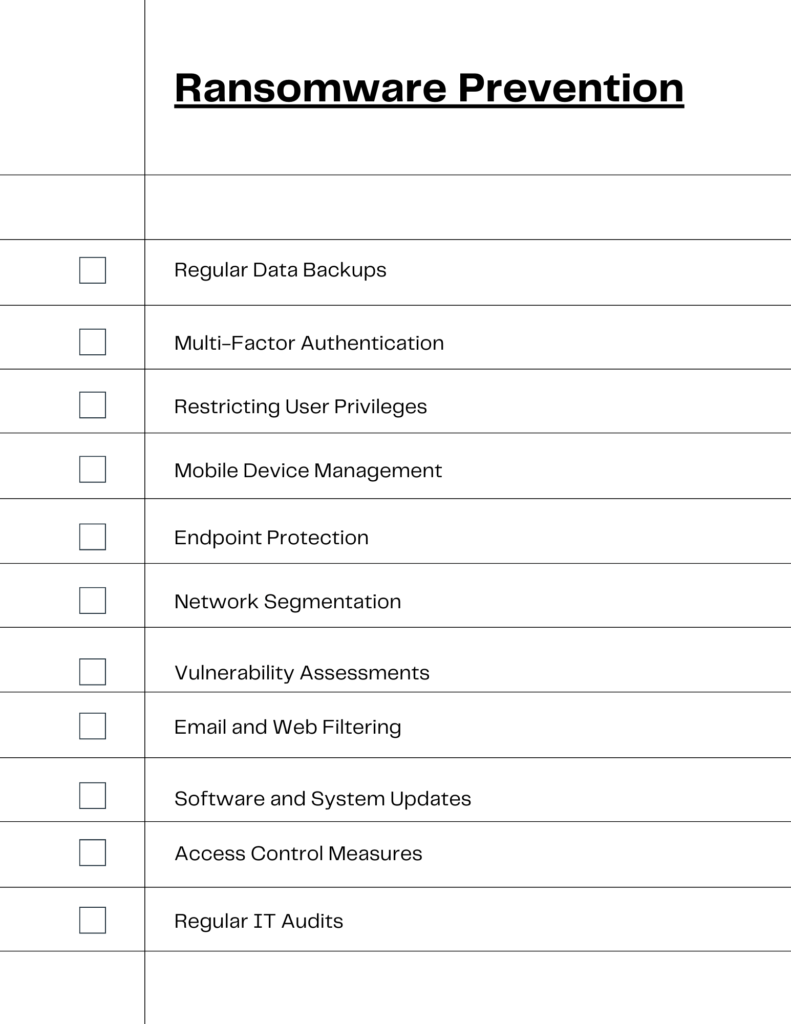Tick the Multi-Factor Authentication checkbox

[92, 342]
